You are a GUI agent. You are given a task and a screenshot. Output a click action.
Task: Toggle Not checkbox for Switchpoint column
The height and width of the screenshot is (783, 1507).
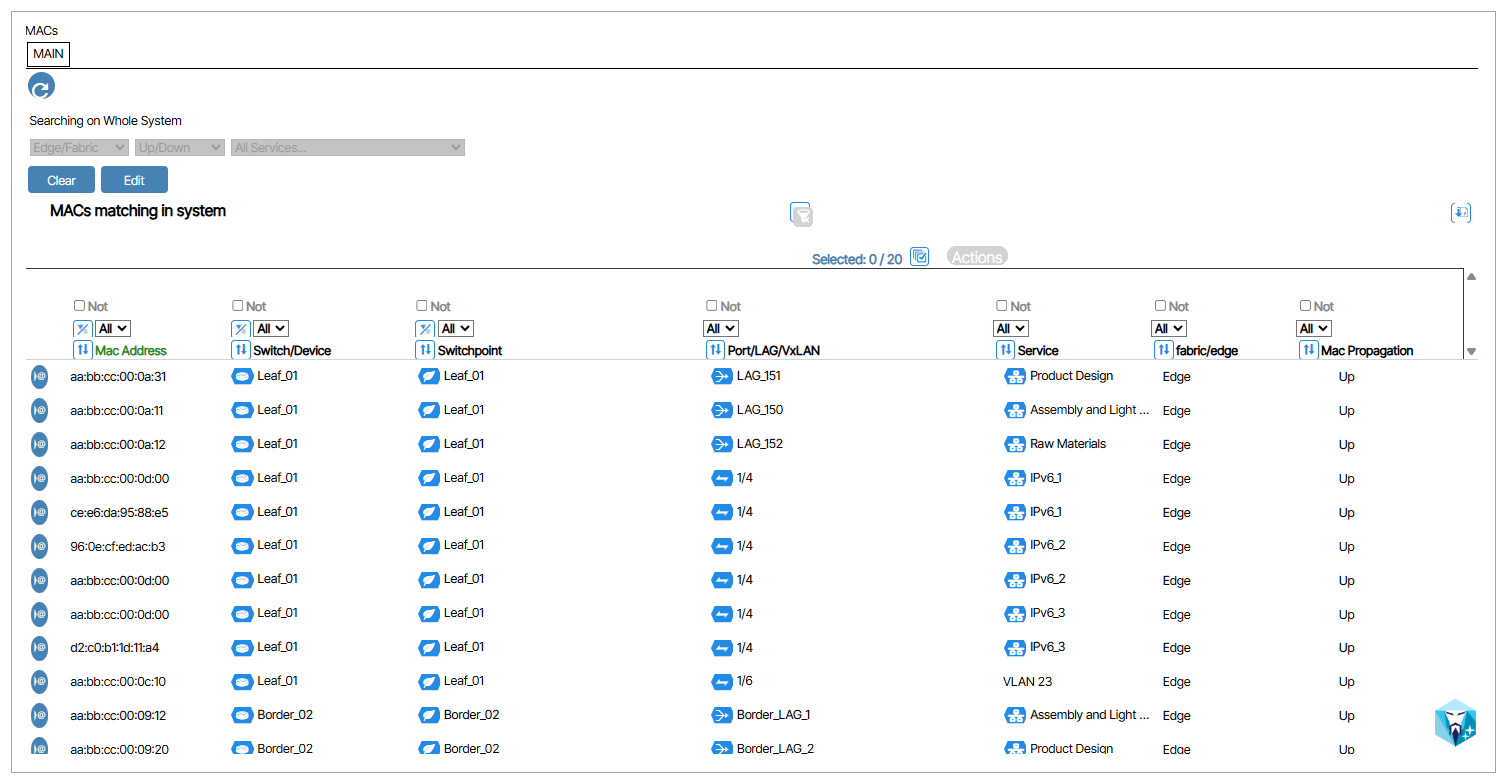click(x=422, y=306)
